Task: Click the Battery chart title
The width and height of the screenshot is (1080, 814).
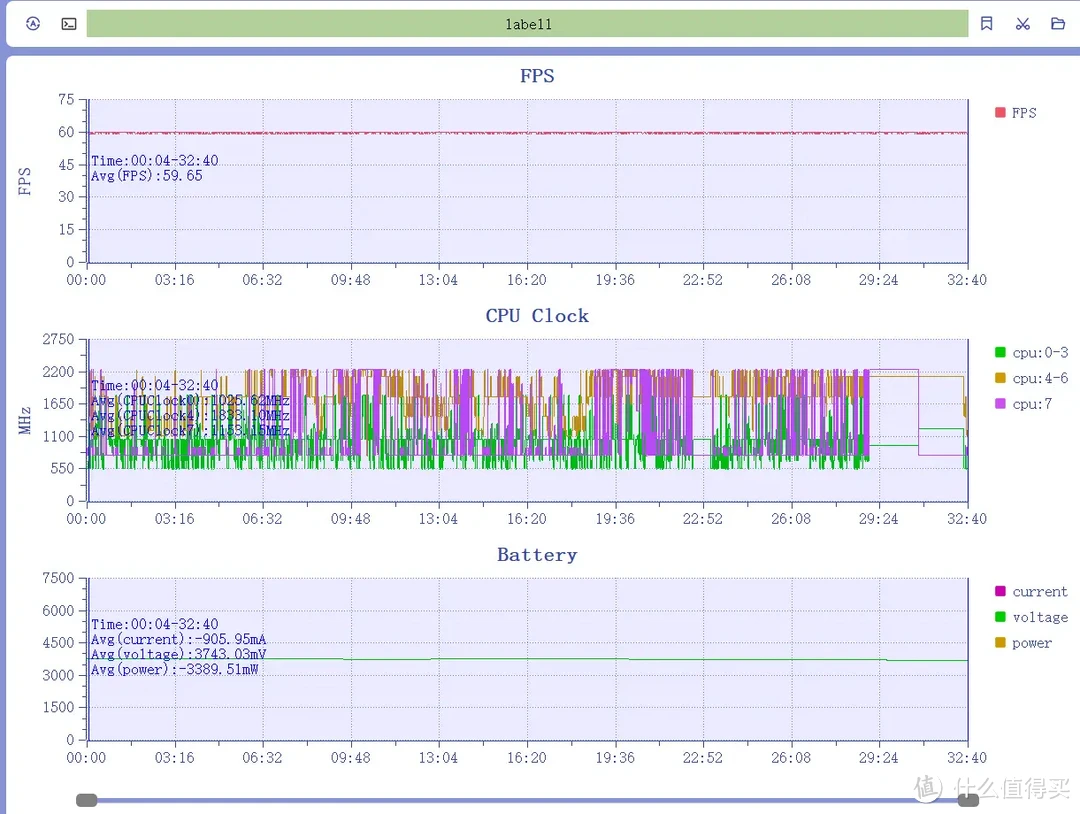Action: [537, 554]
